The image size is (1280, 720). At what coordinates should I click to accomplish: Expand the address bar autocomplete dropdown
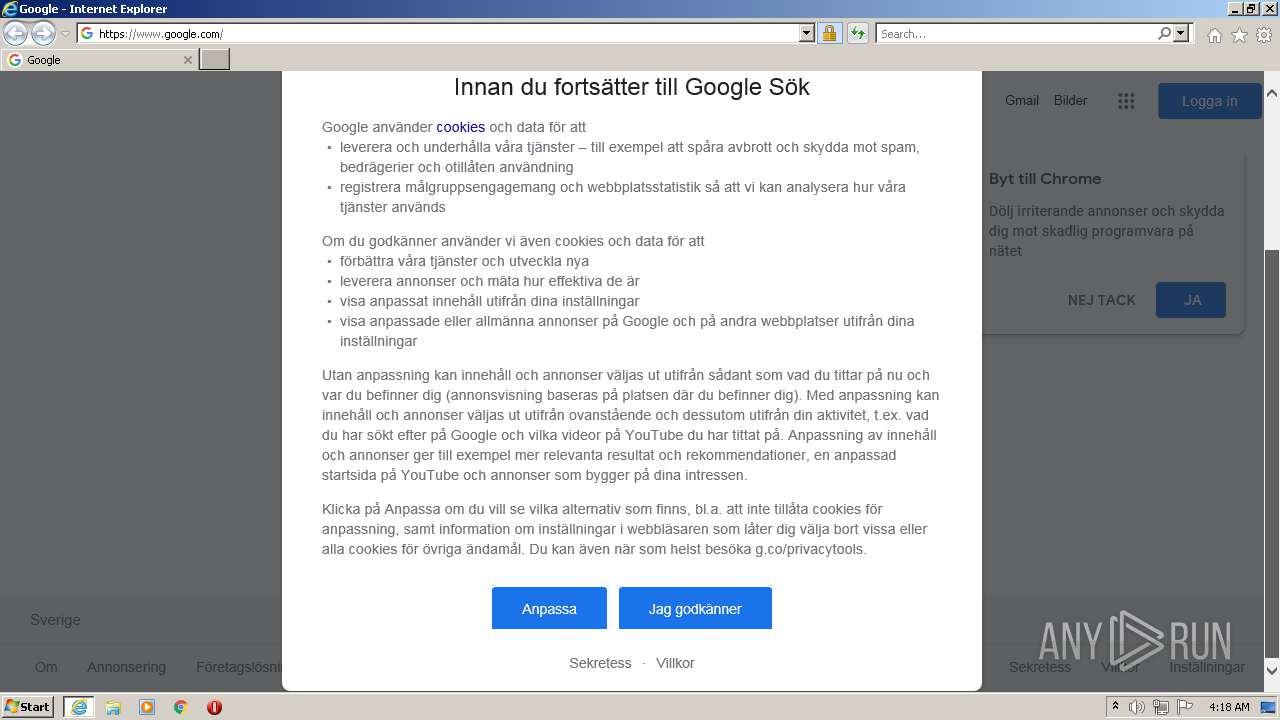807,34
